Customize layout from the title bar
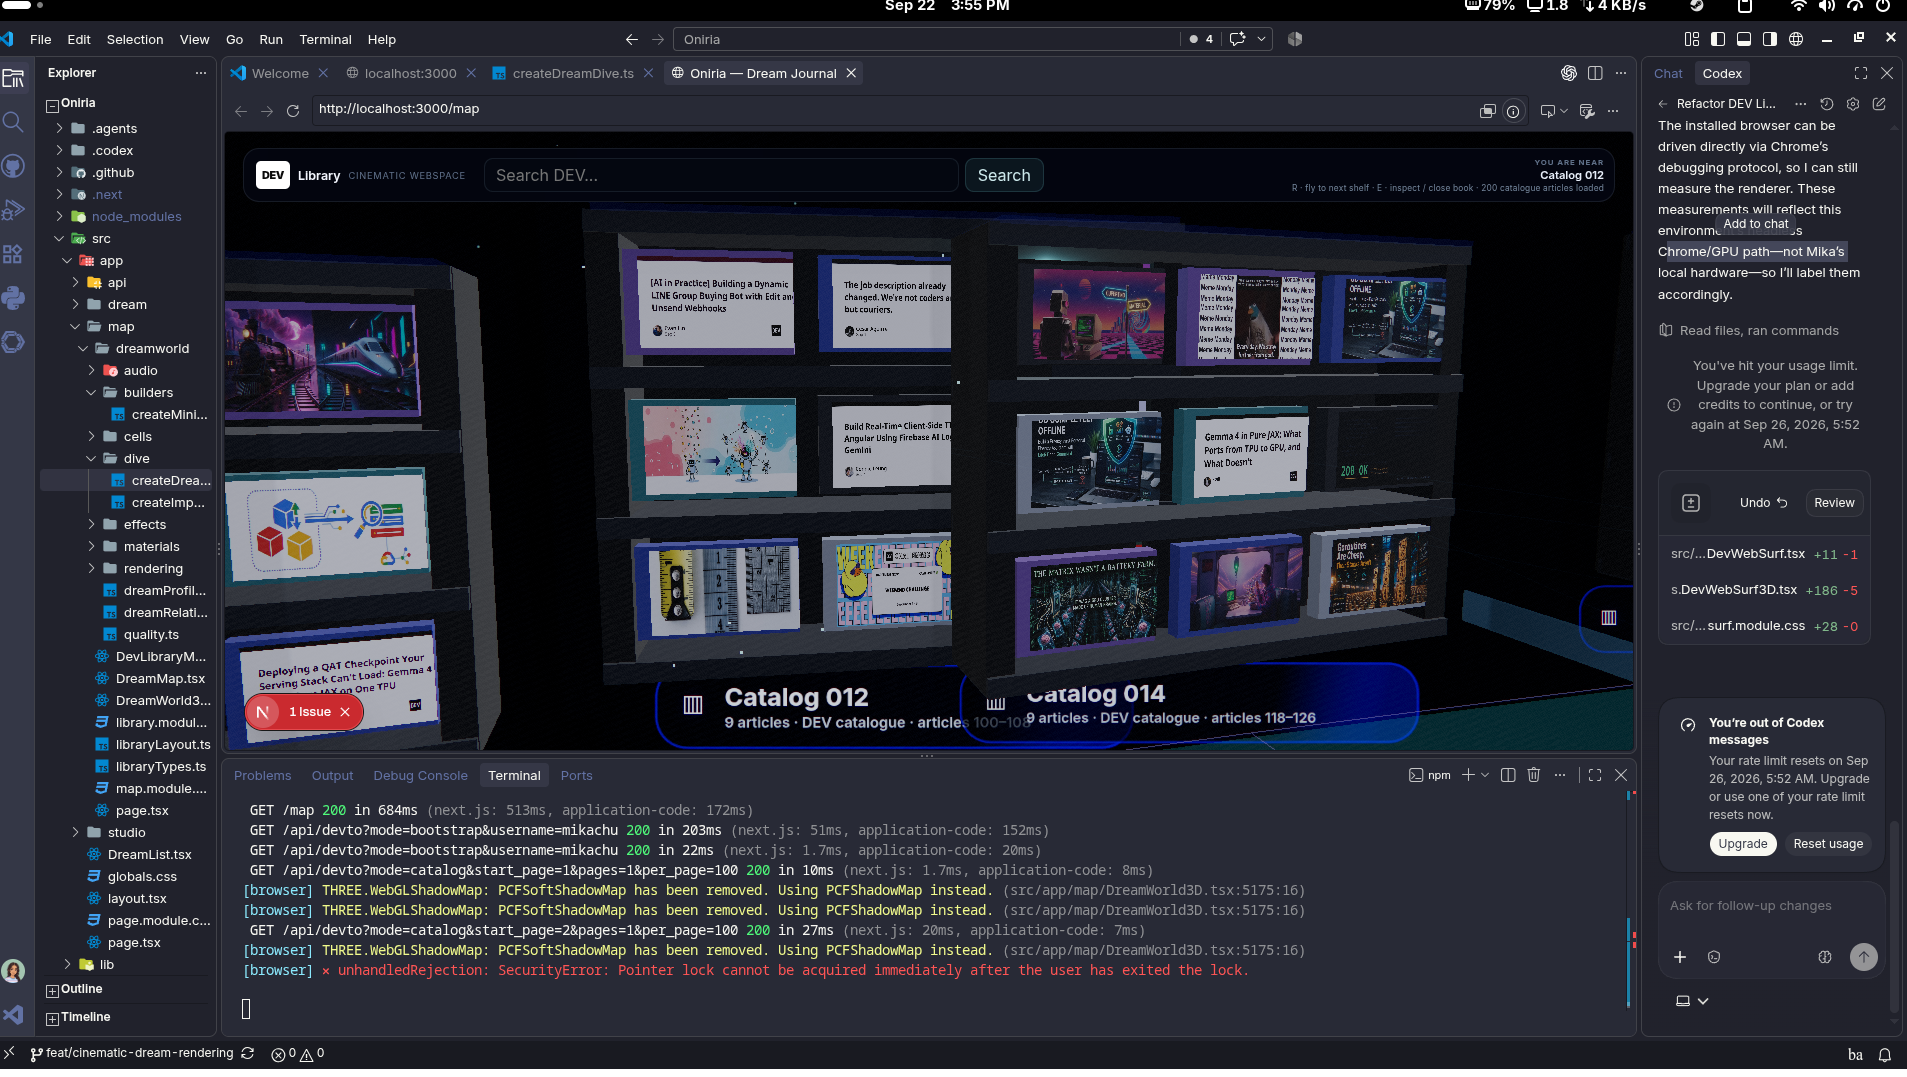This screenshot has width=1907, height=1077. [1692, 39]
